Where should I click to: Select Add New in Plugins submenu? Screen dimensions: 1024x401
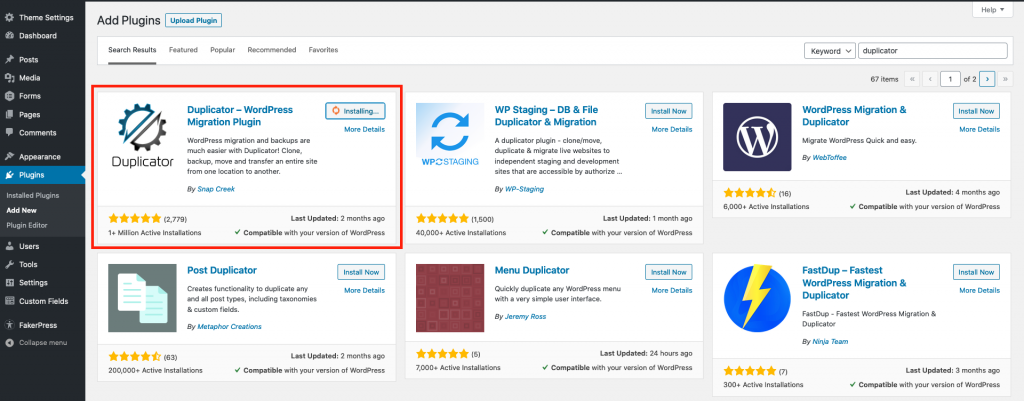tap(22, 210)
